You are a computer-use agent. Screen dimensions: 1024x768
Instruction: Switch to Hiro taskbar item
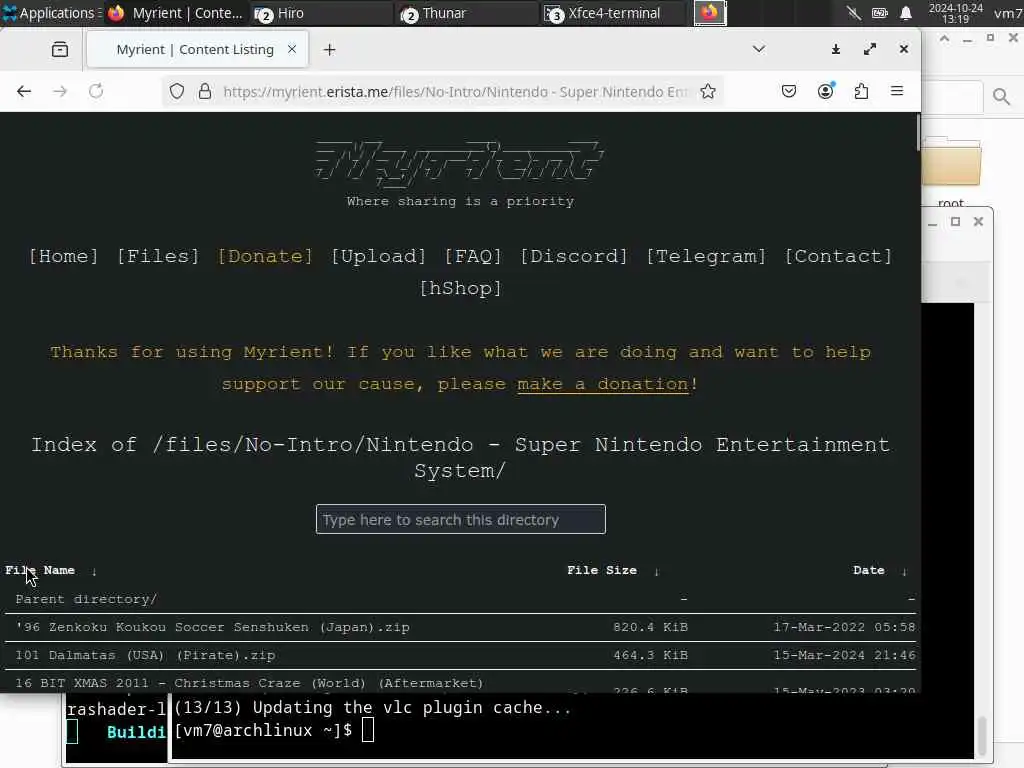[x=321, y=12]
